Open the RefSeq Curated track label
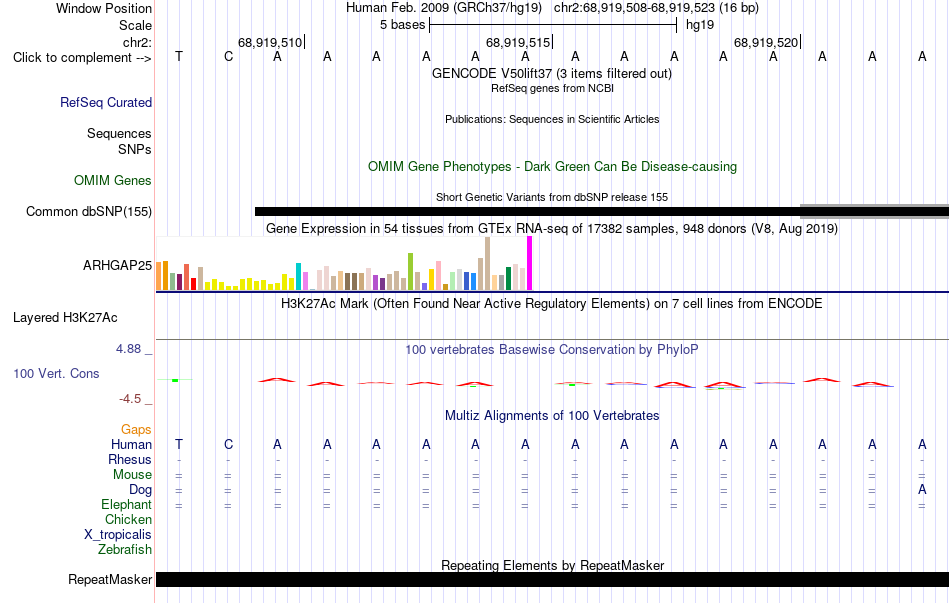950x603 pixels. [106, 102]
